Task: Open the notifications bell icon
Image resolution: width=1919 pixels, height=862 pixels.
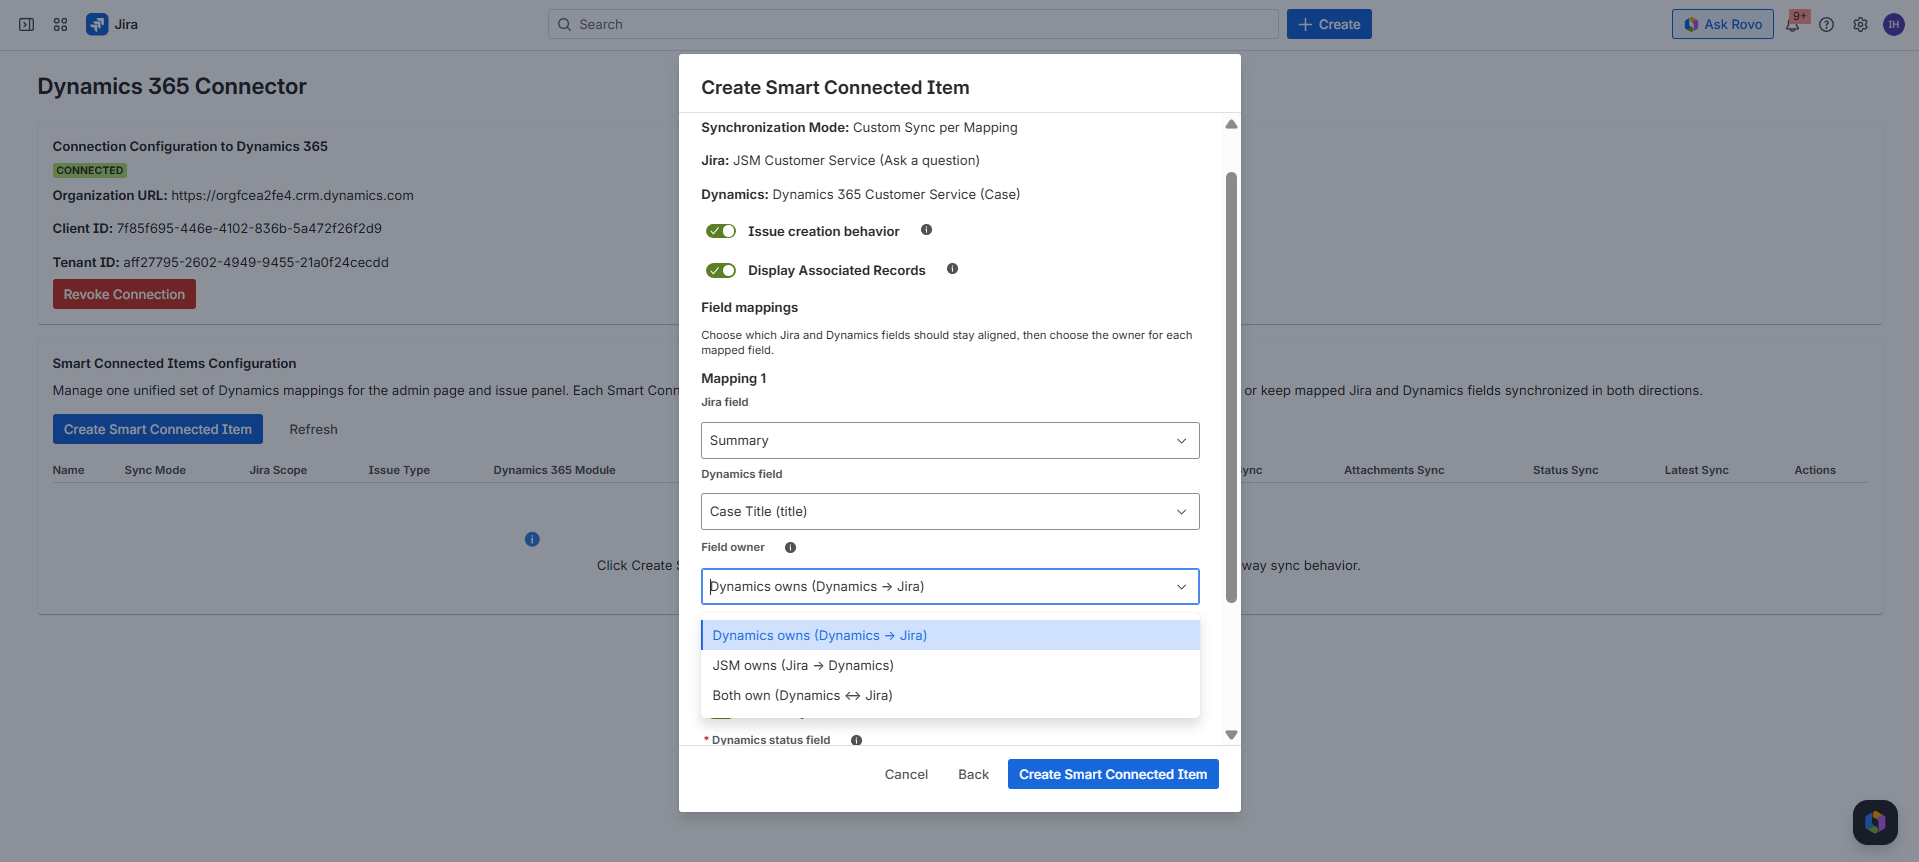Action: point(1792,25)
